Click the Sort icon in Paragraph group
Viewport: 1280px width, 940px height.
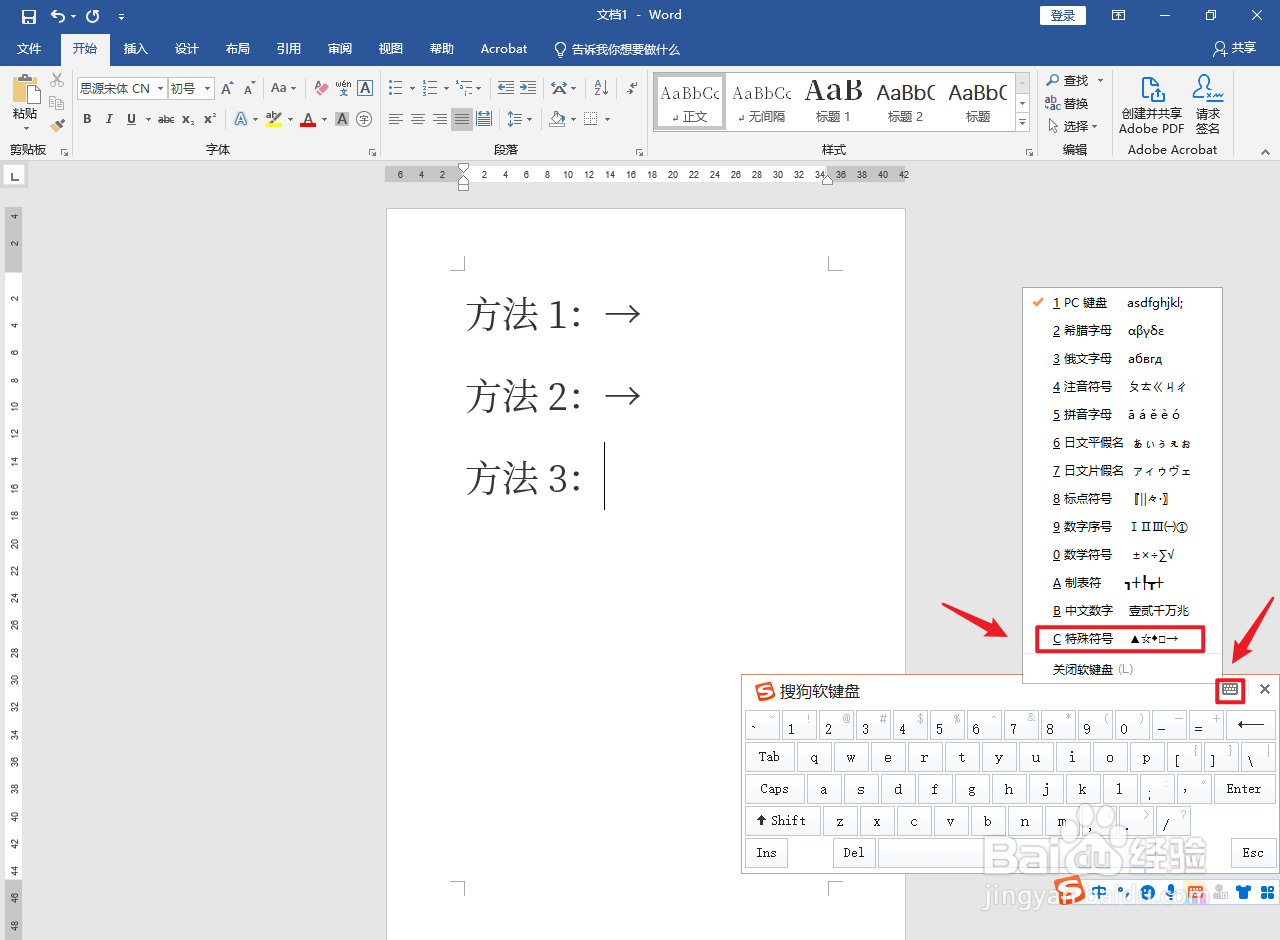[x=601, y=88]
